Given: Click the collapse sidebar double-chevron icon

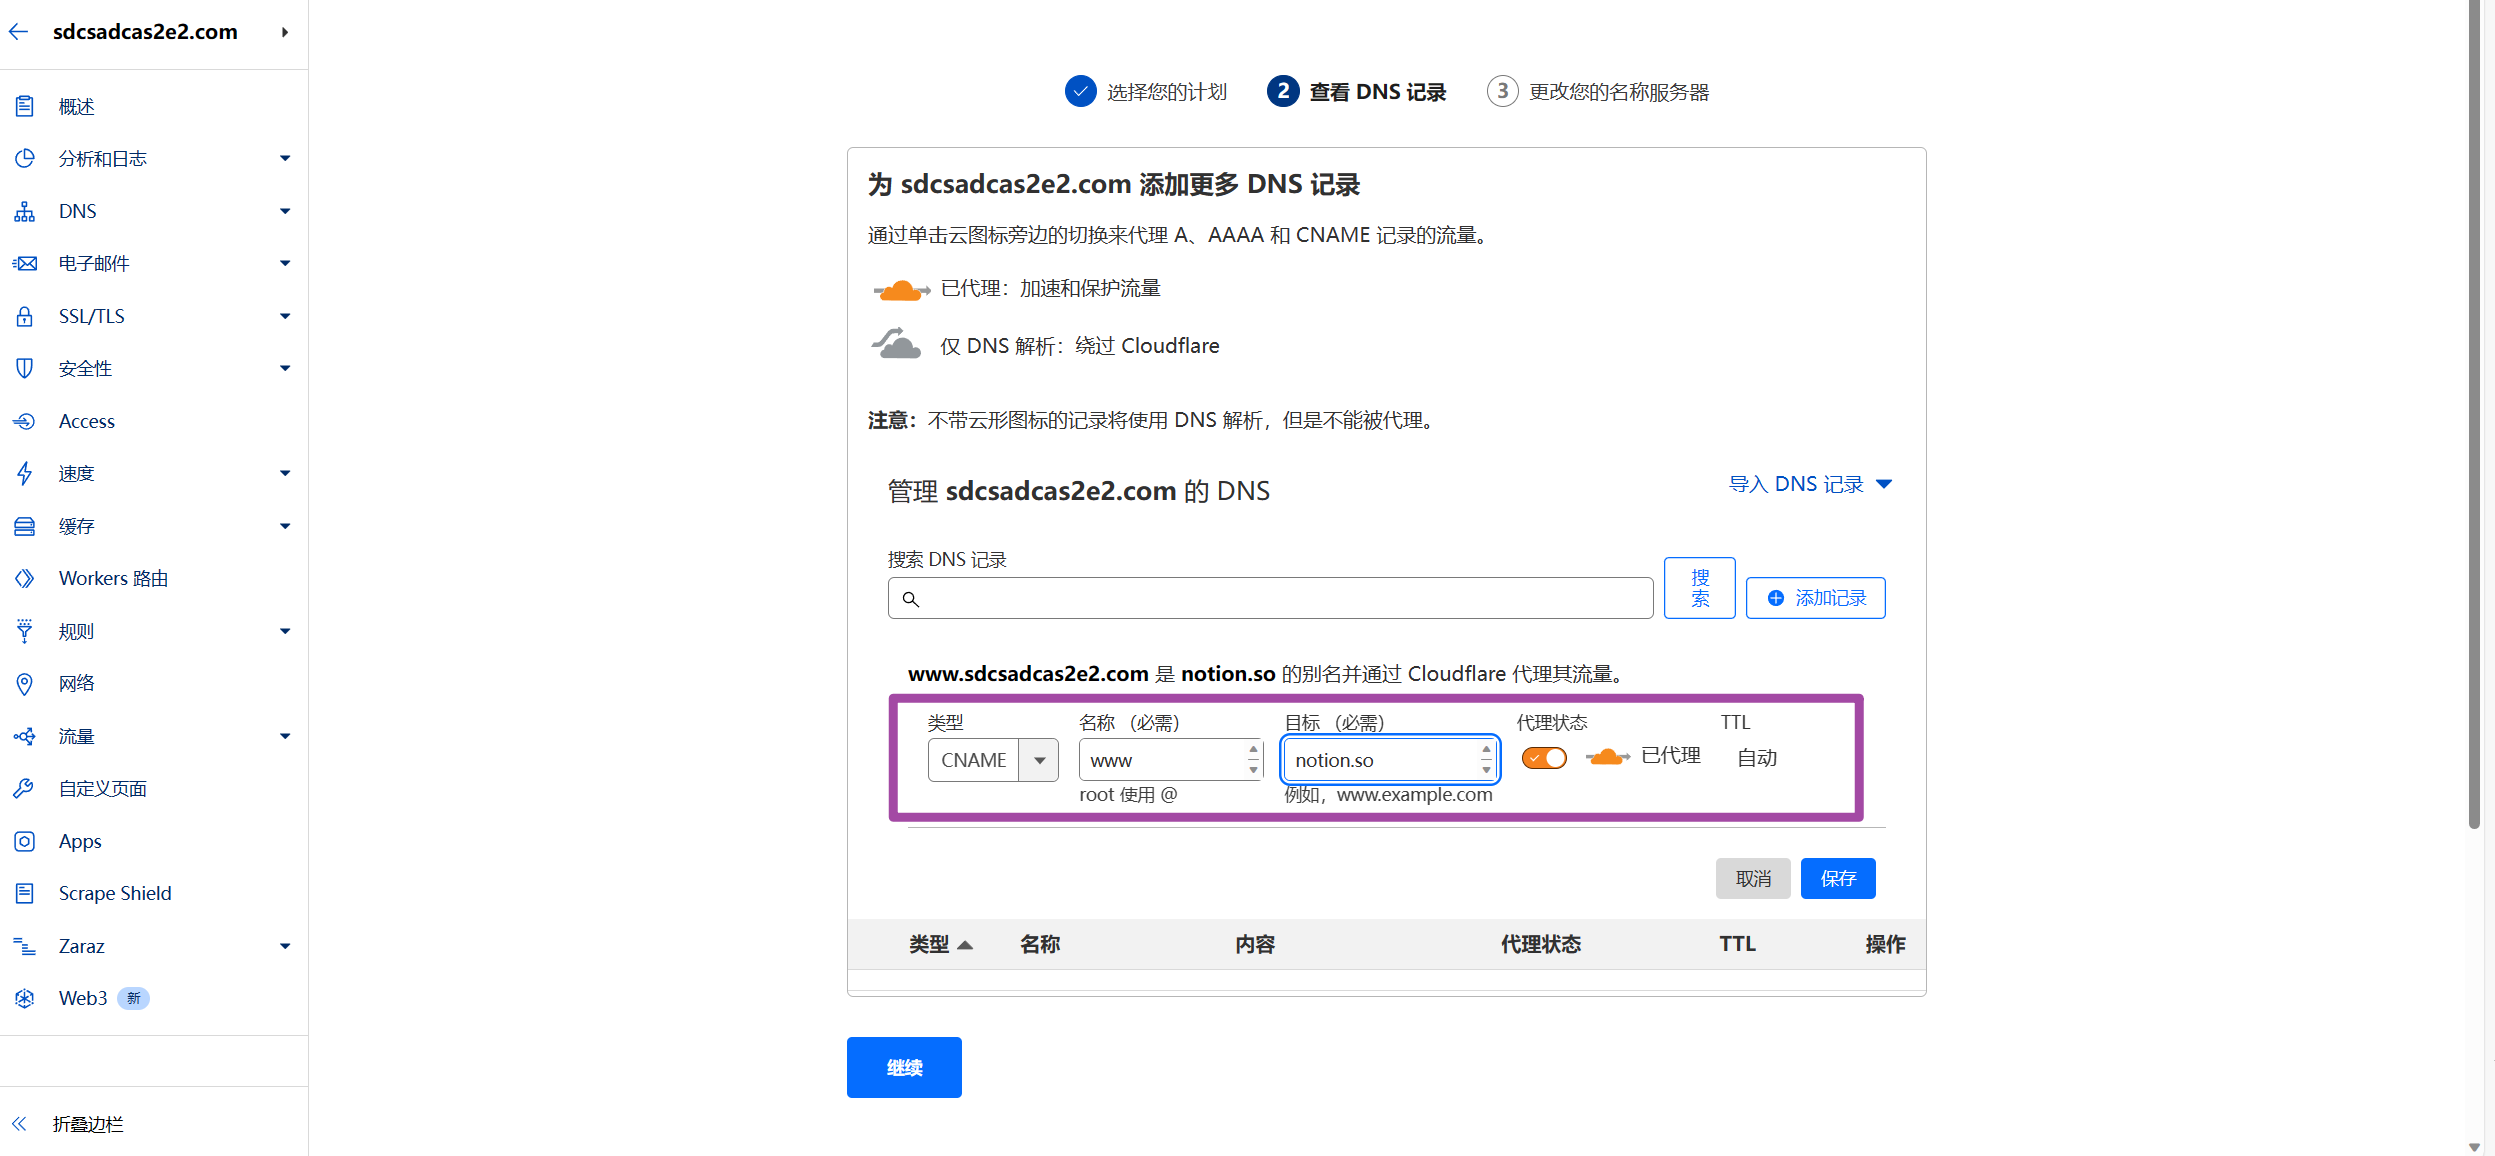Looking at the screenshot, I should pyautogui.click(x=19, y=1124).
